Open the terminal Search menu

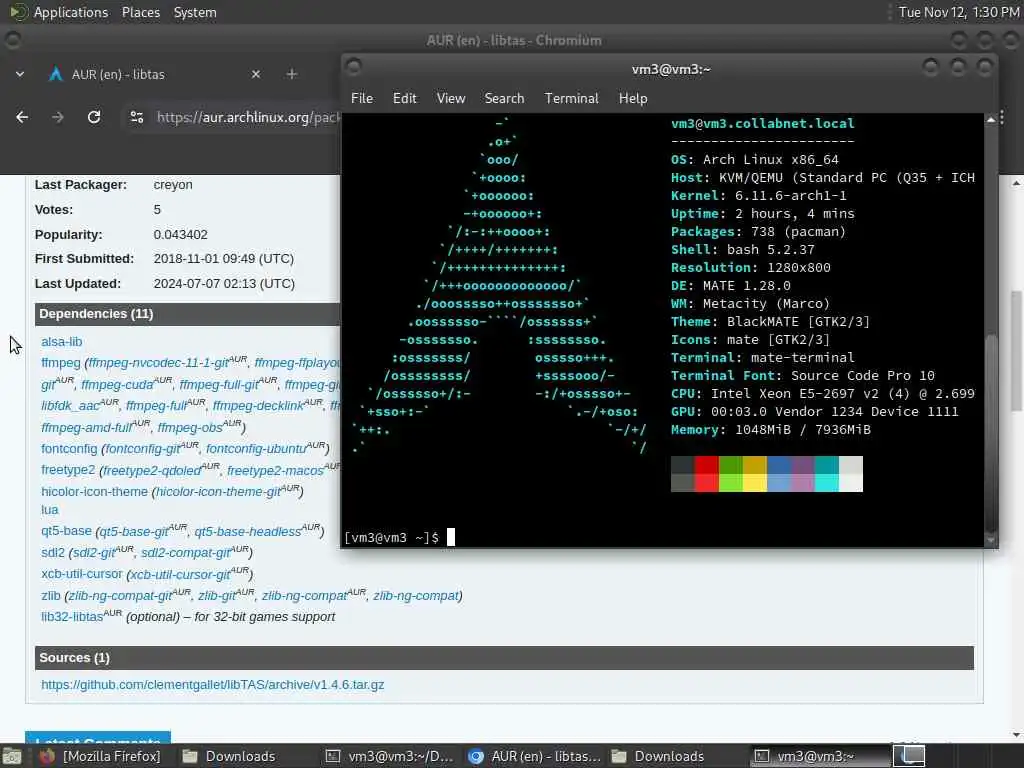(504, 98)
